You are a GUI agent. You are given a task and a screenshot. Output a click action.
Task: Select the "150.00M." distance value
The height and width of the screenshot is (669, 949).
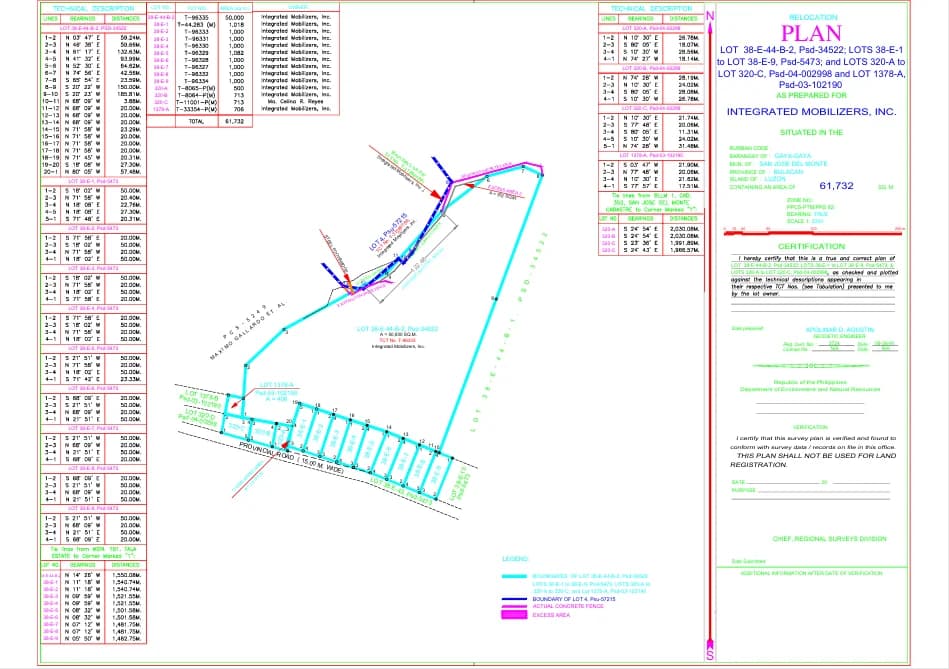pyautogui.click(x=130, y=87)
